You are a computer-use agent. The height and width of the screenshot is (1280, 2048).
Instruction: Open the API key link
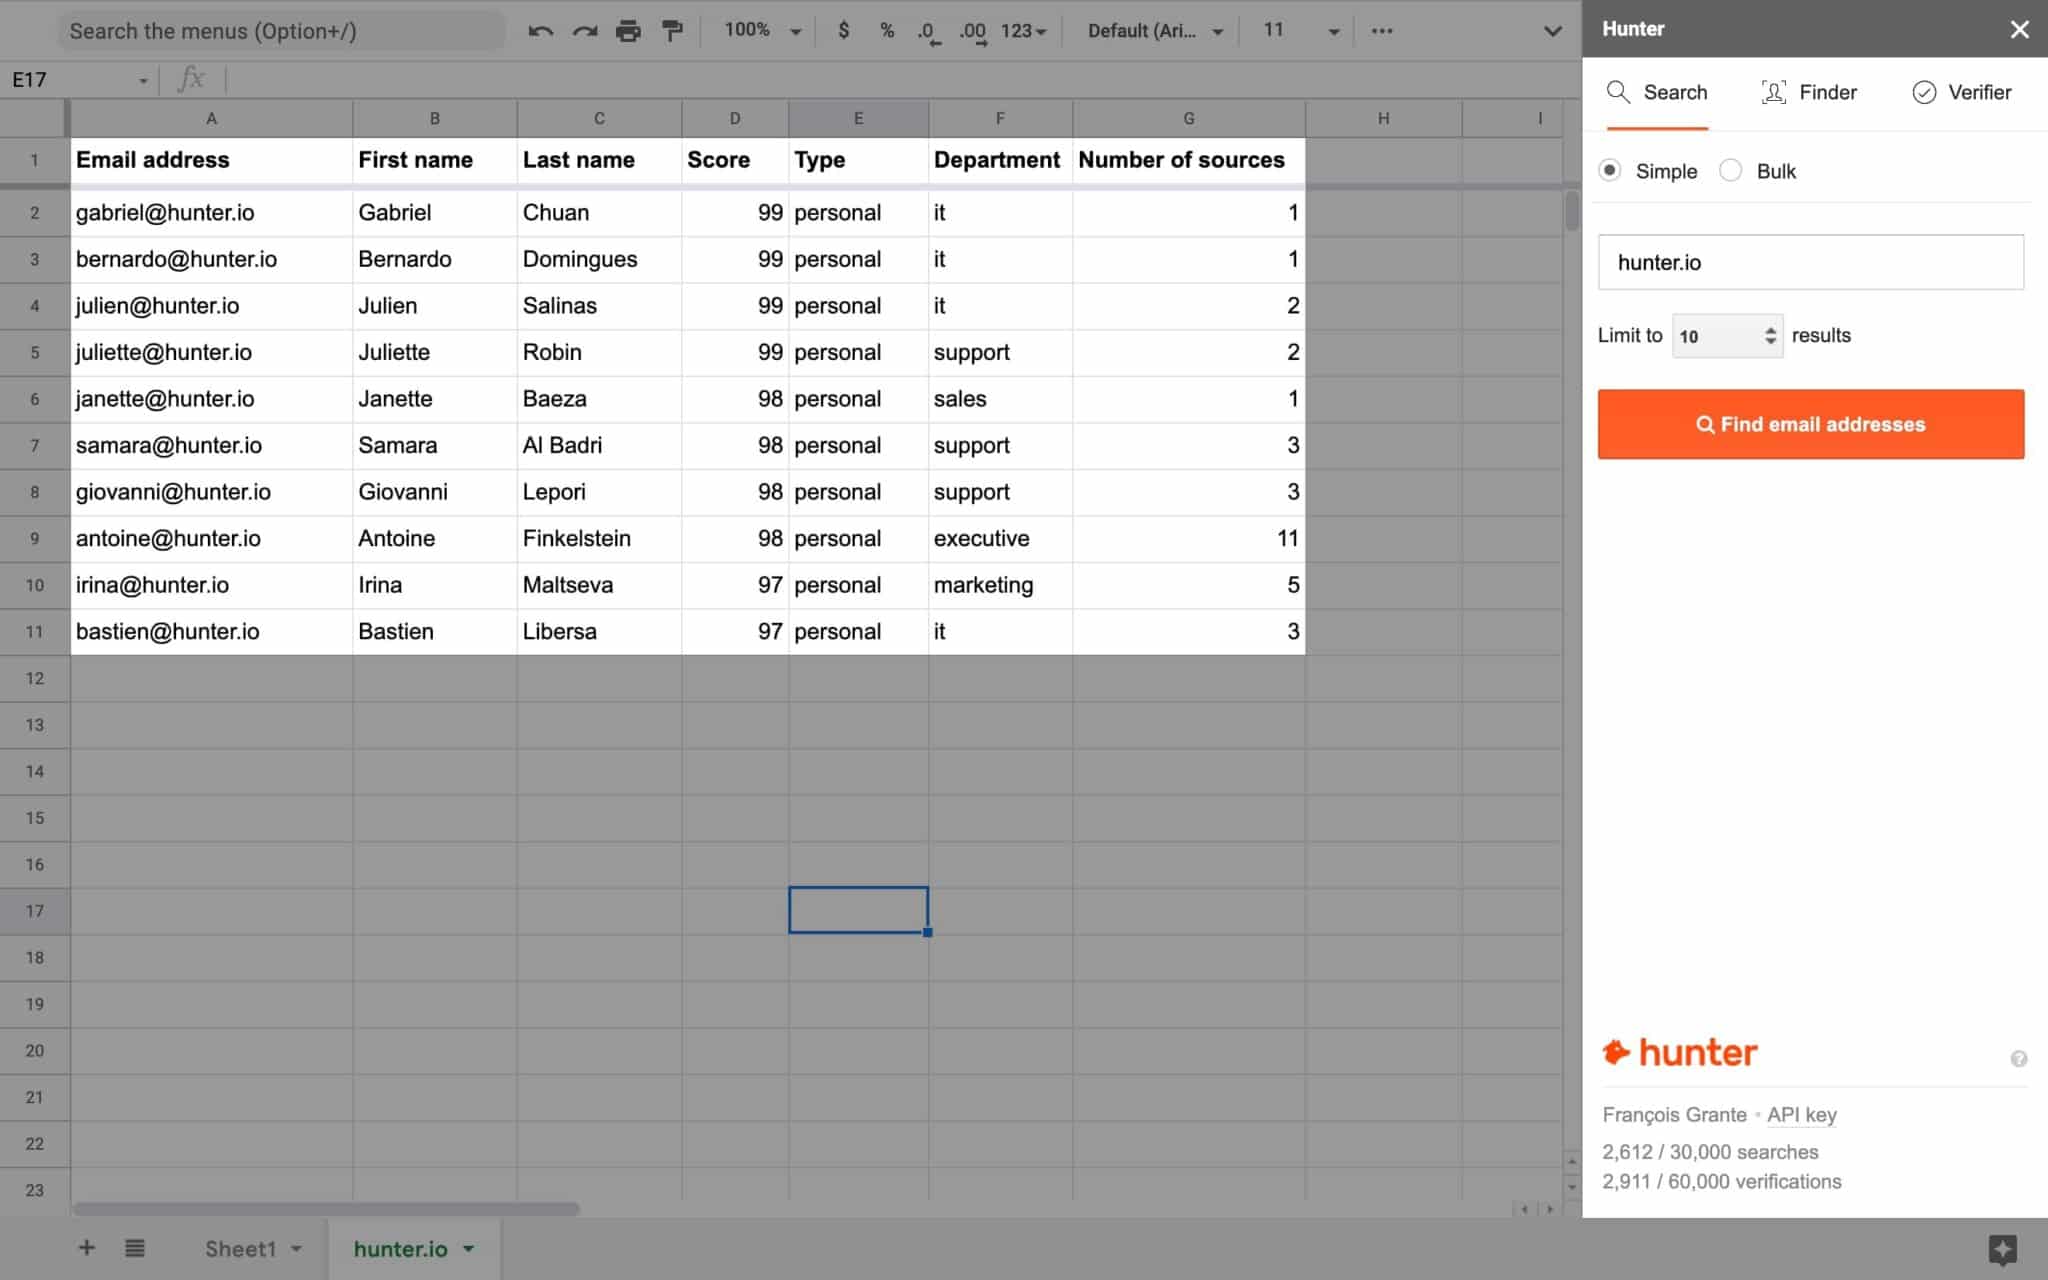pyautogui.click(x=1801, y=1114)
